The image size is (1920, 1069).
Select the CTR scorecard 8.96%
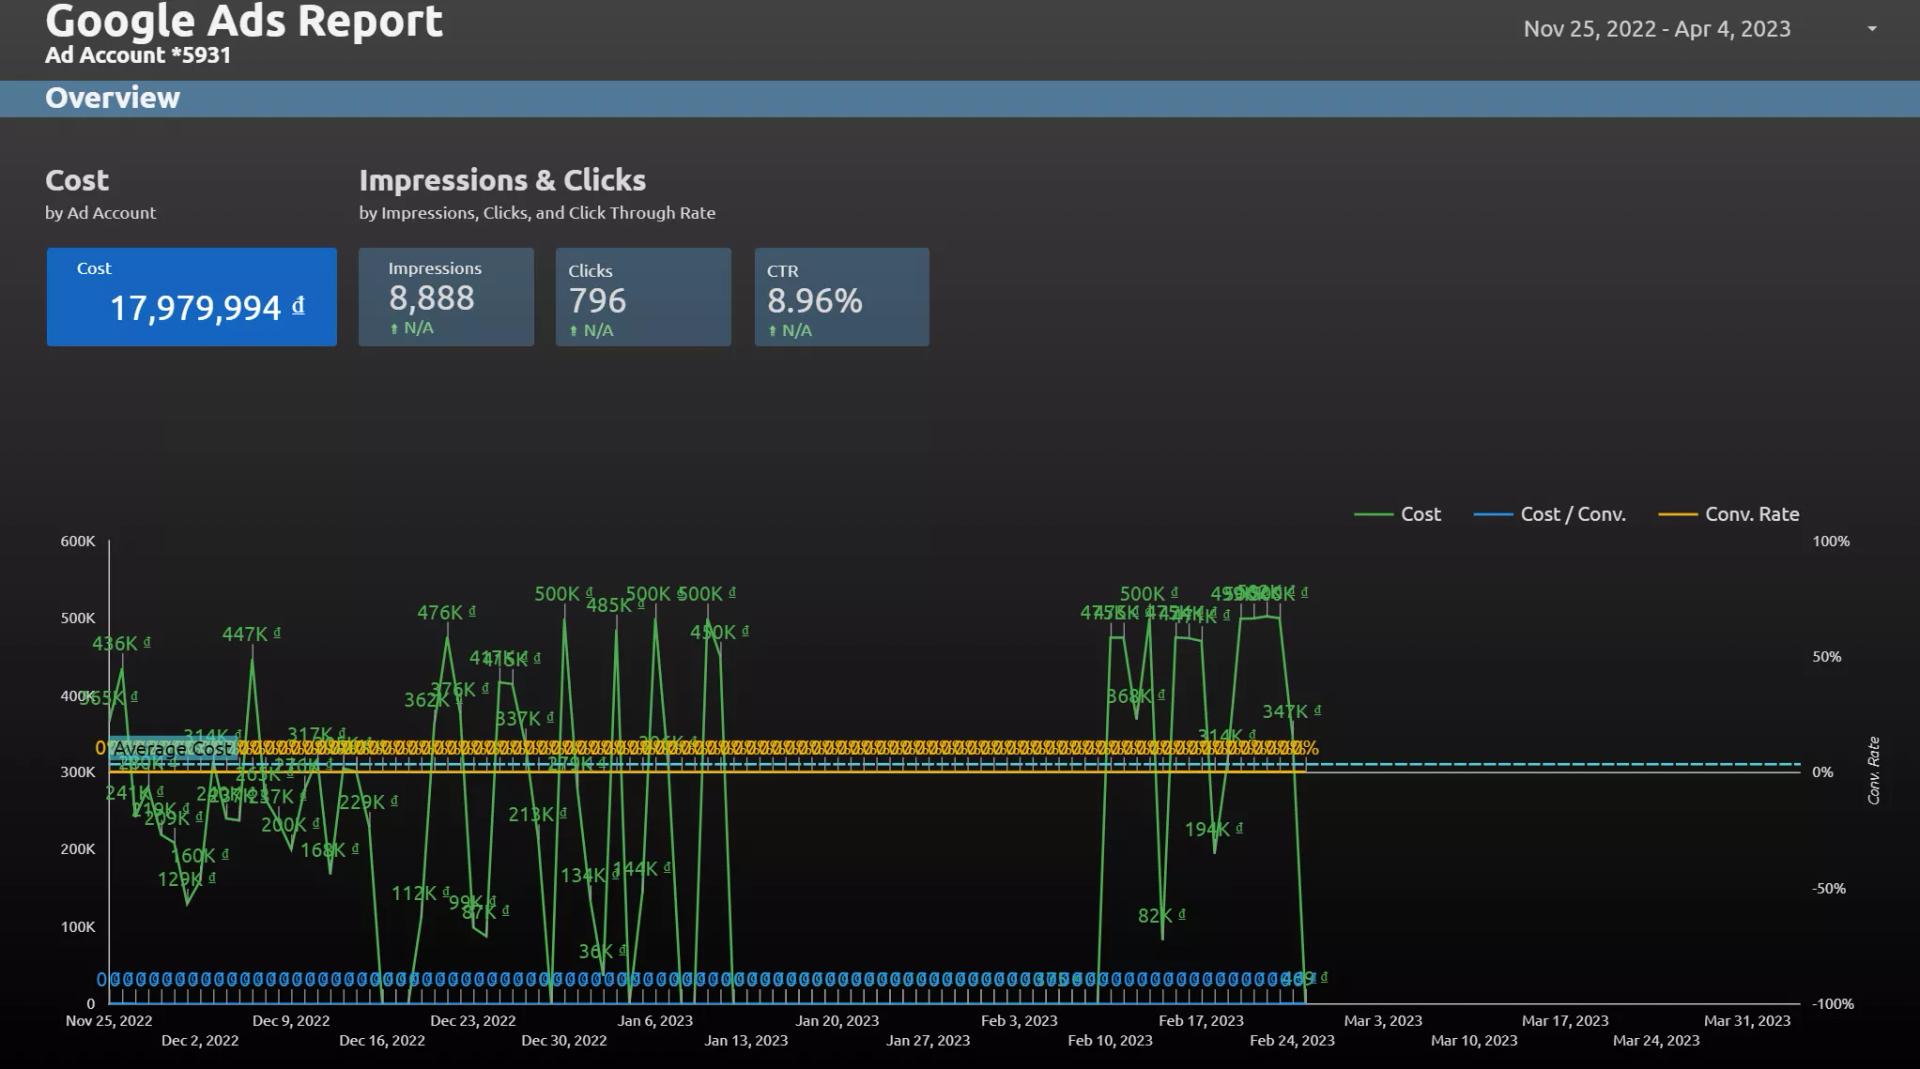[842, 297]
